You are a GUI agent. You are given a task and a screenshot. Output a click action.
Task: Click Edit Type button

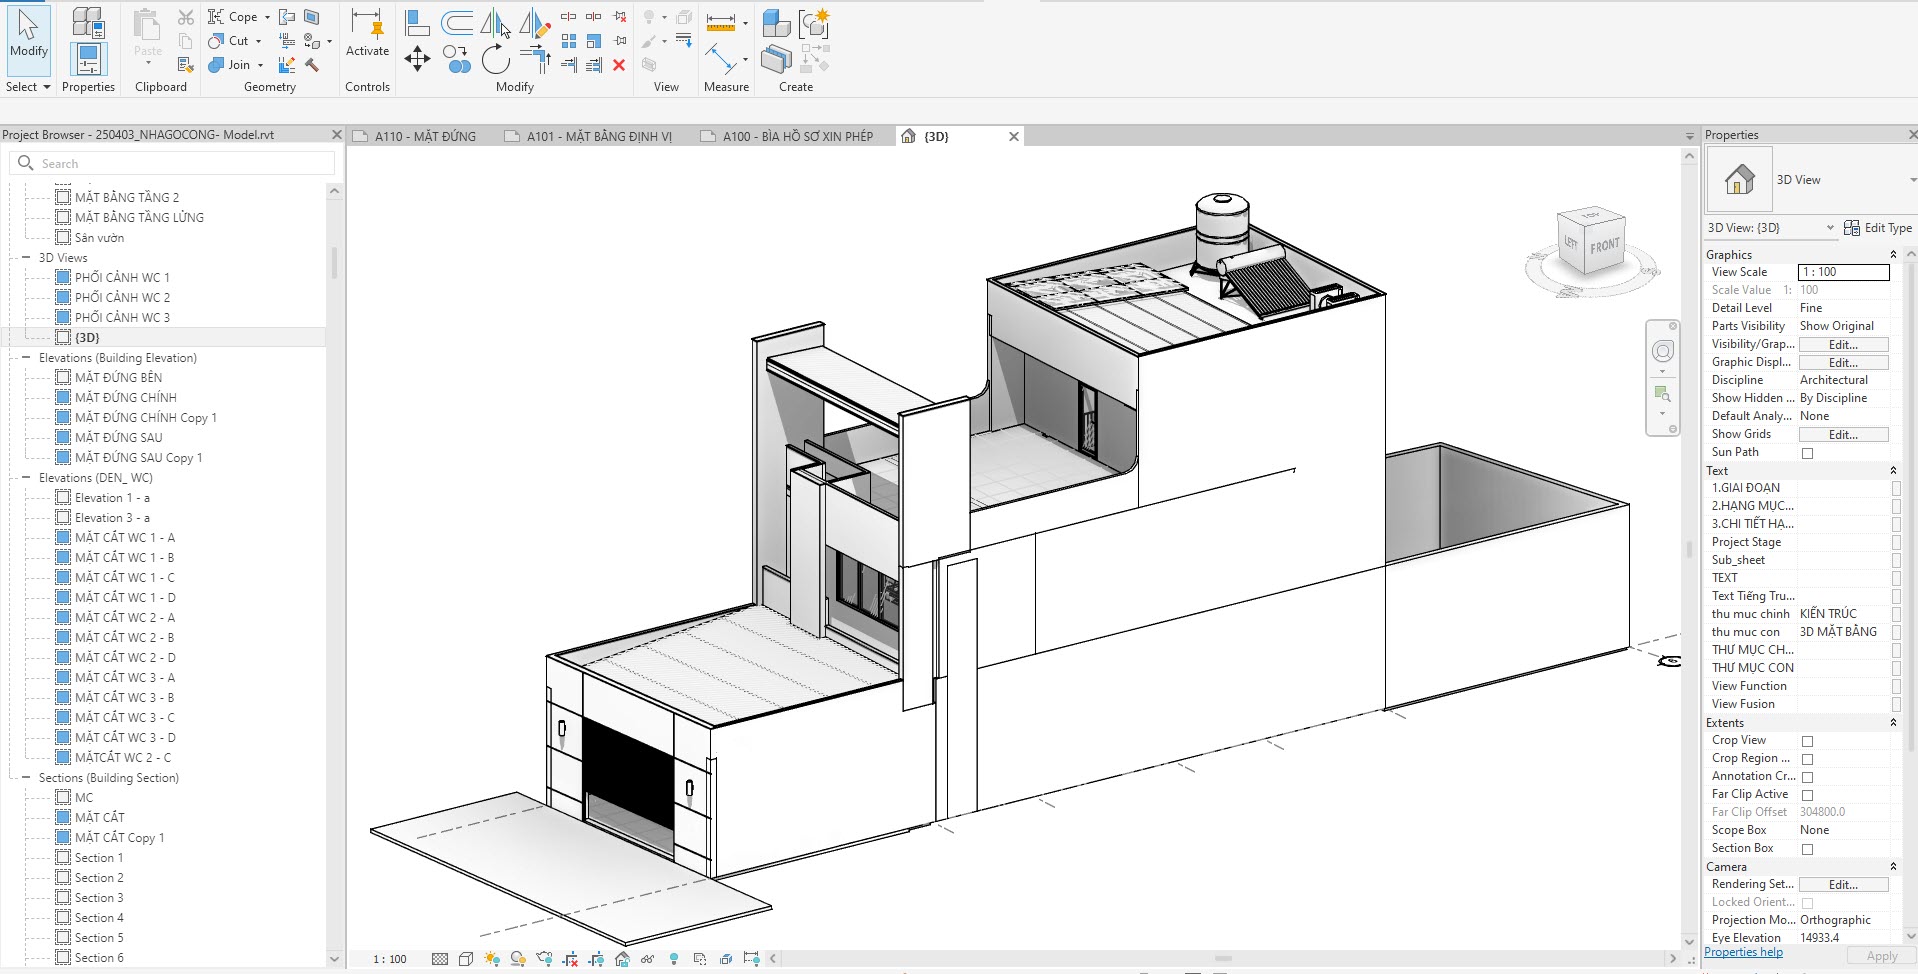(x=1877, y=228)
